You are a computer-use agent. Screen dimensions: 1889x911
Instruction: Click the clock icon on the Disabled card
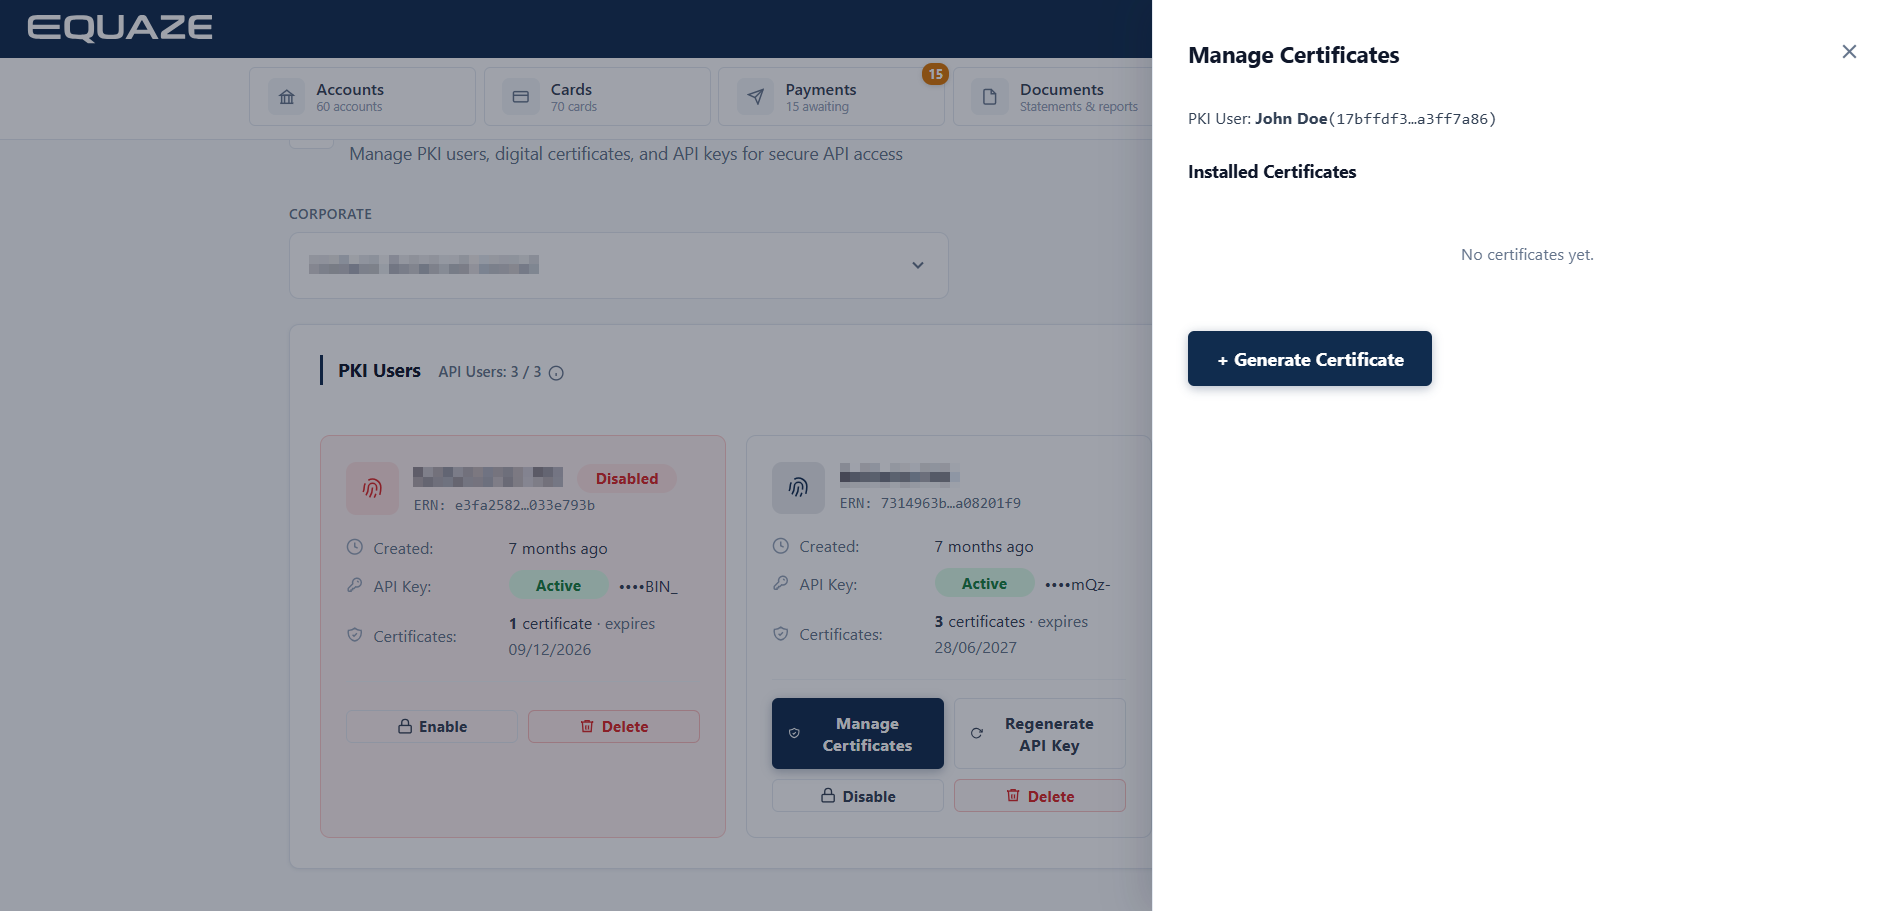pos(355,547)
